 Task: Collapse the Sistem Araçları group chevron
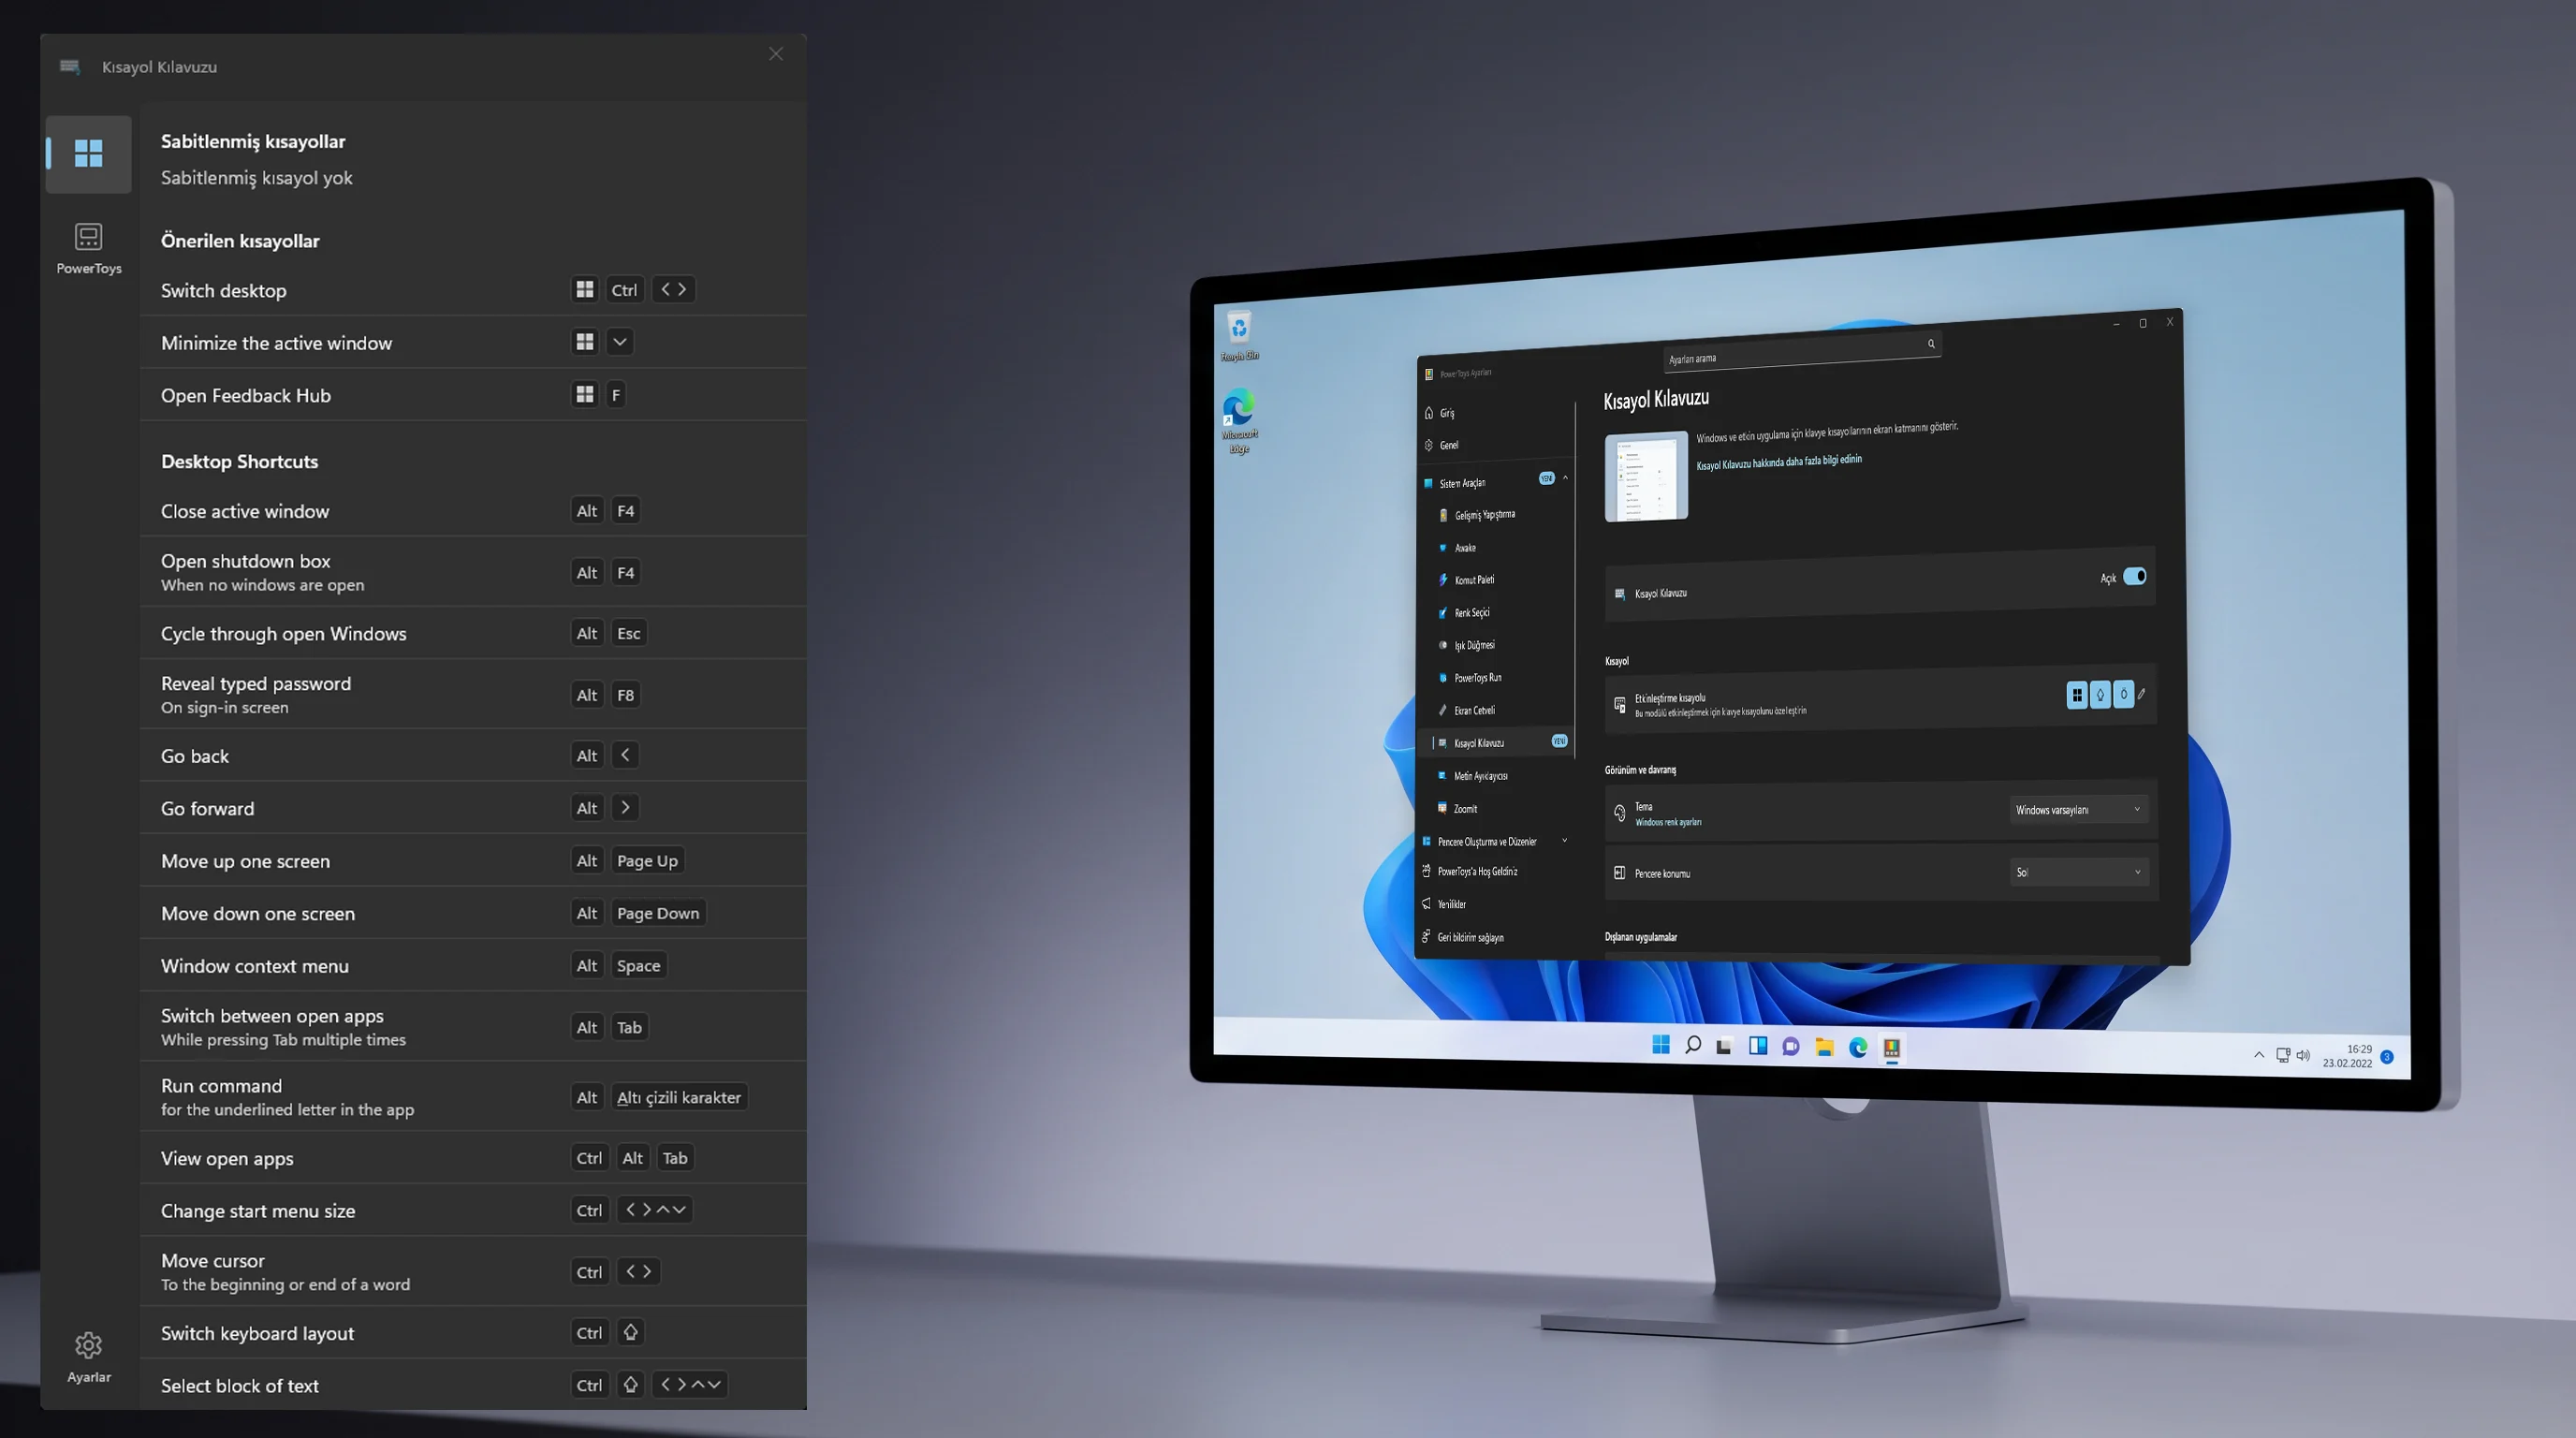pyautogui.click(x=1565, y=478)
